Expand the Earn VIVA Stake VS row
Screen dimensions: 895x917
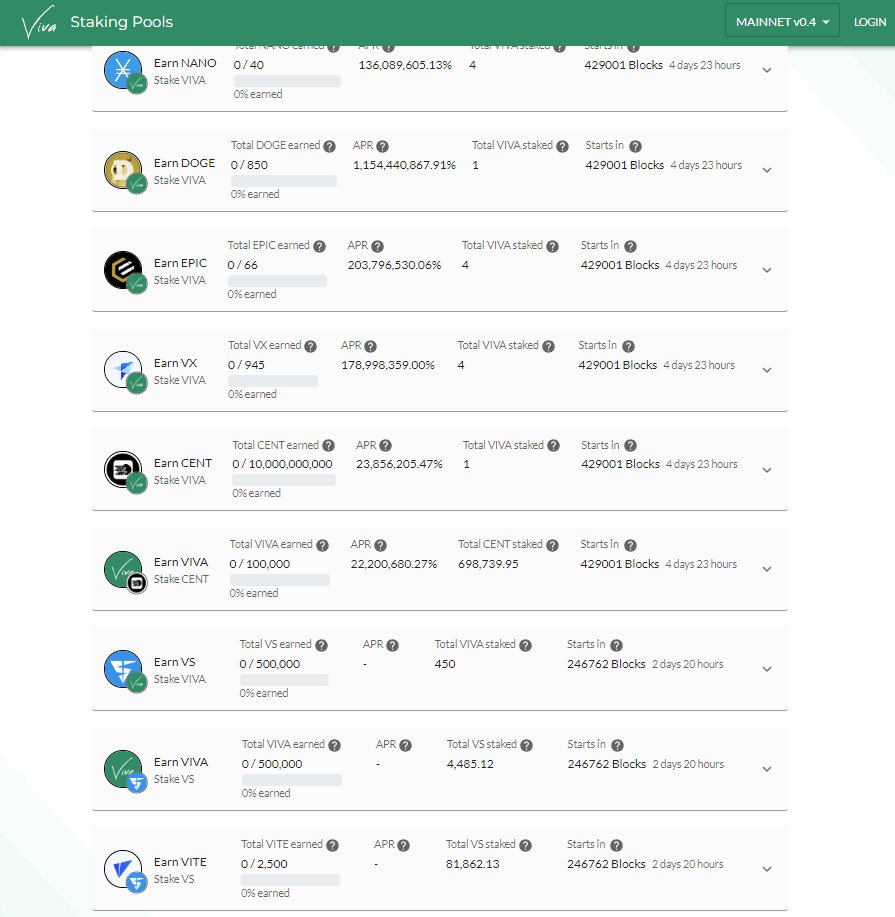(x=767, y=769)
